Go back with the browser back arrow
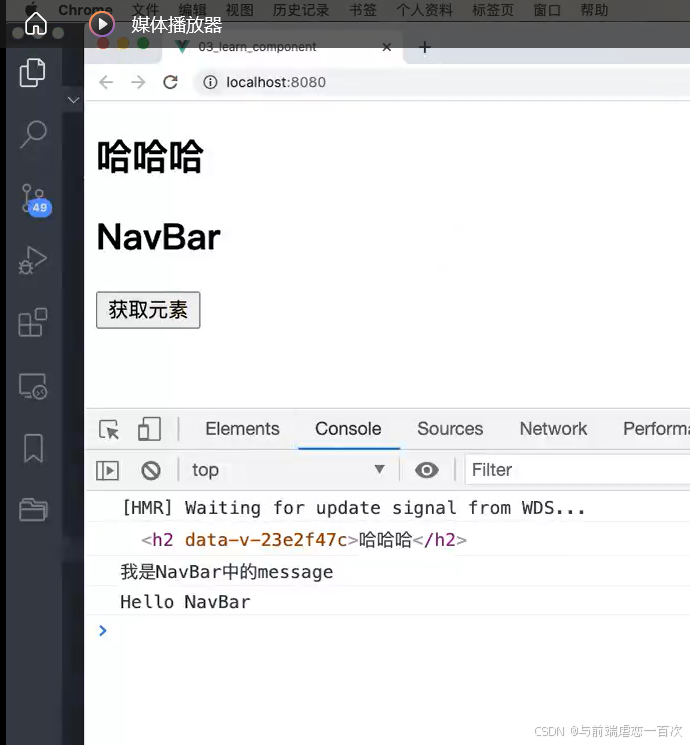The image size is (690, 745). 106,82
